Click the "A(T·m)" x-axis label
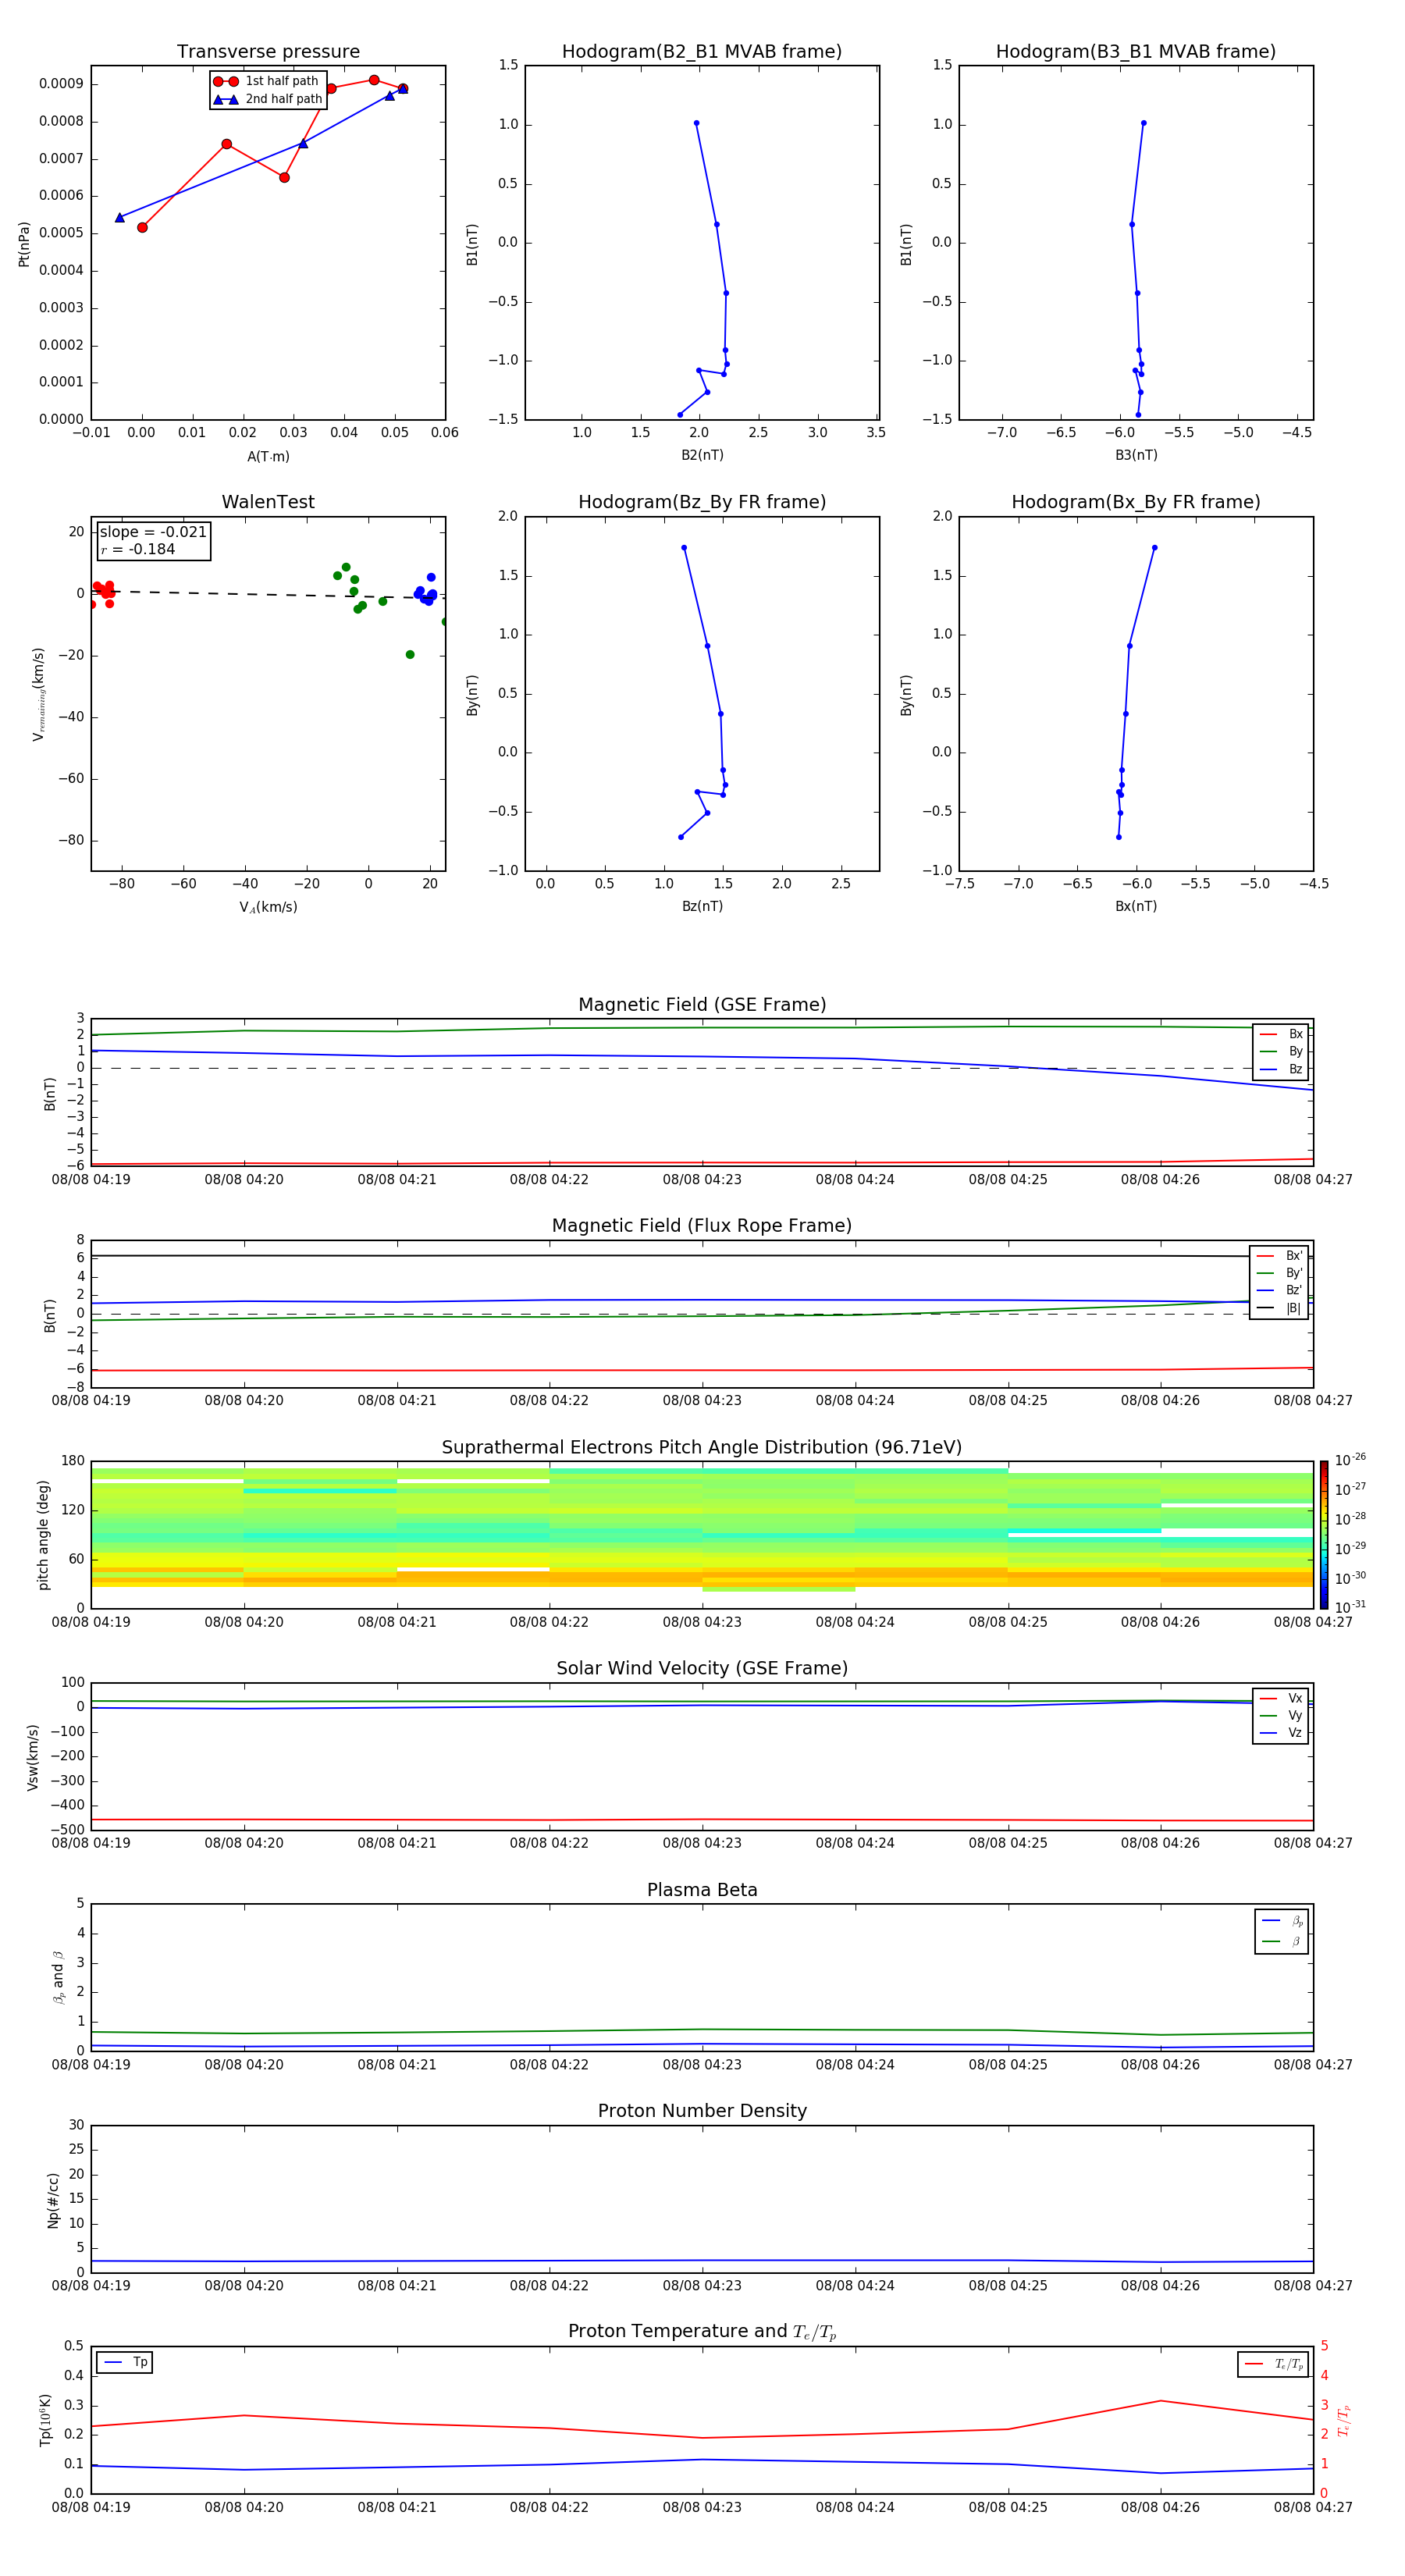This screenshot has width=1405, height=2576. tap(268, 457)
